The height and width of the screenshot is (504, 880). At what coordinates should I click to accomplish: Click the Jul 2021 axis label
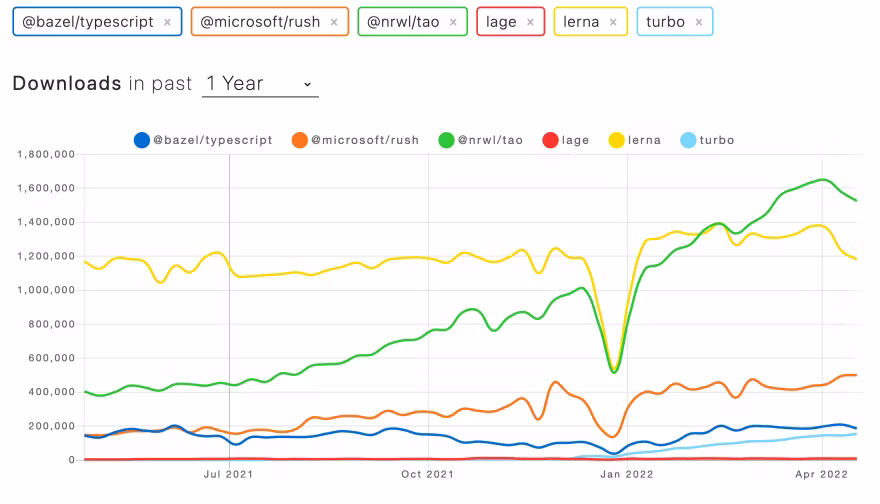coord(229,477)
